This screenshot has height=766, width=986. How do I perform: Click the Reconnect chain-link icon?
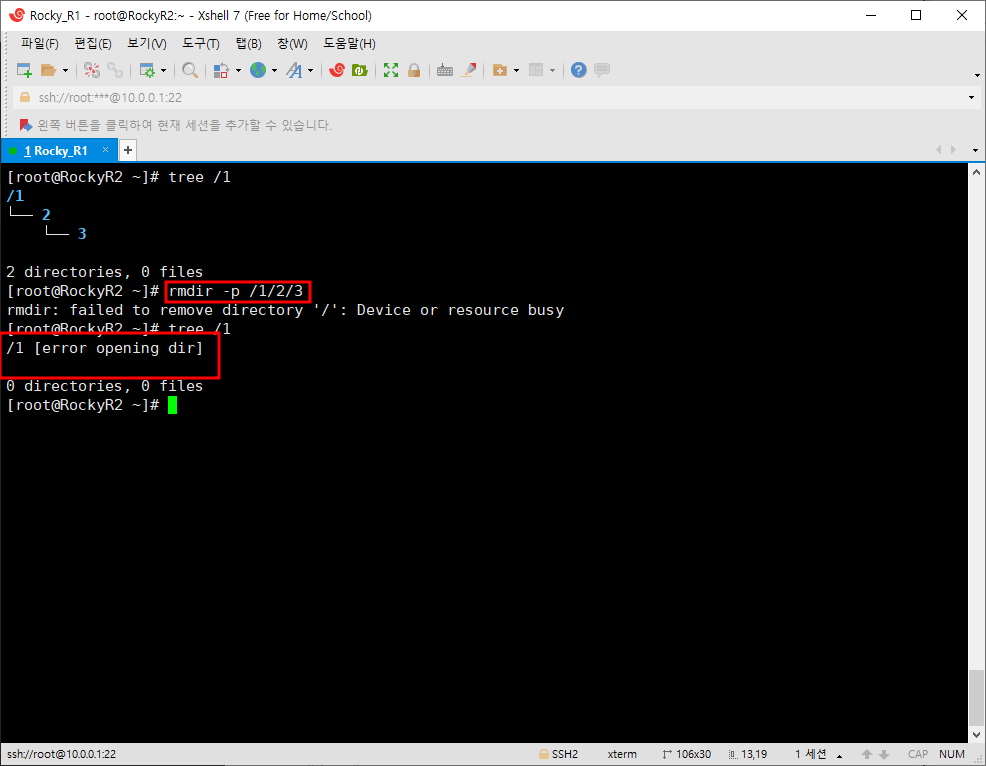tap(115, 70)
